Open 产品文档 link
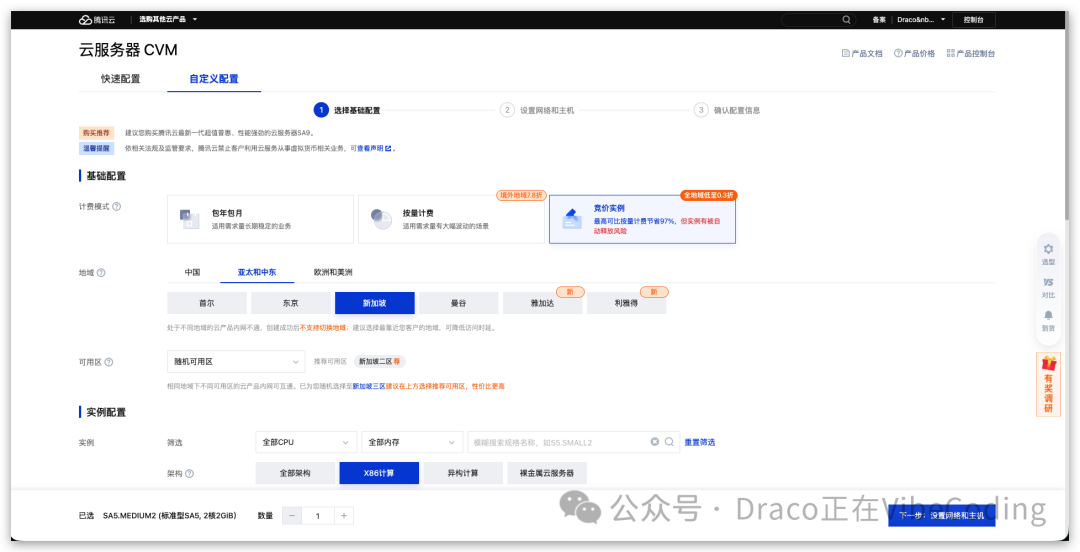The image size is (1080, 552). click(x=862, y=53)
